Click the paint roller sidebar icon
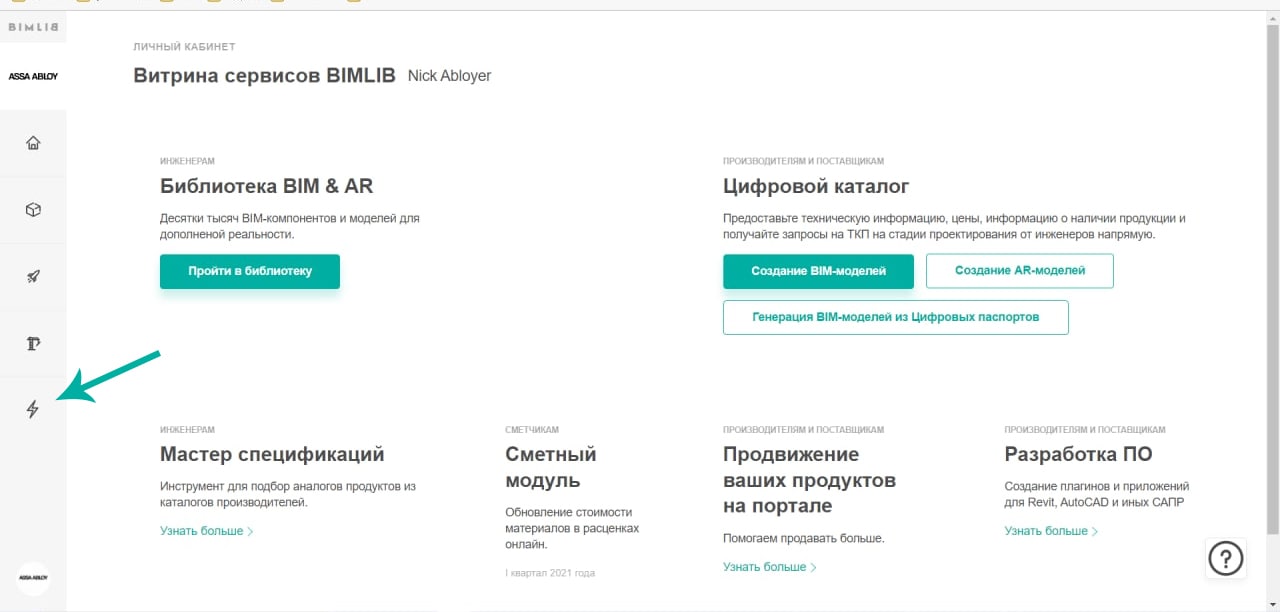Viewport: 1280px width, 612px height. click(x=33, y=344)
